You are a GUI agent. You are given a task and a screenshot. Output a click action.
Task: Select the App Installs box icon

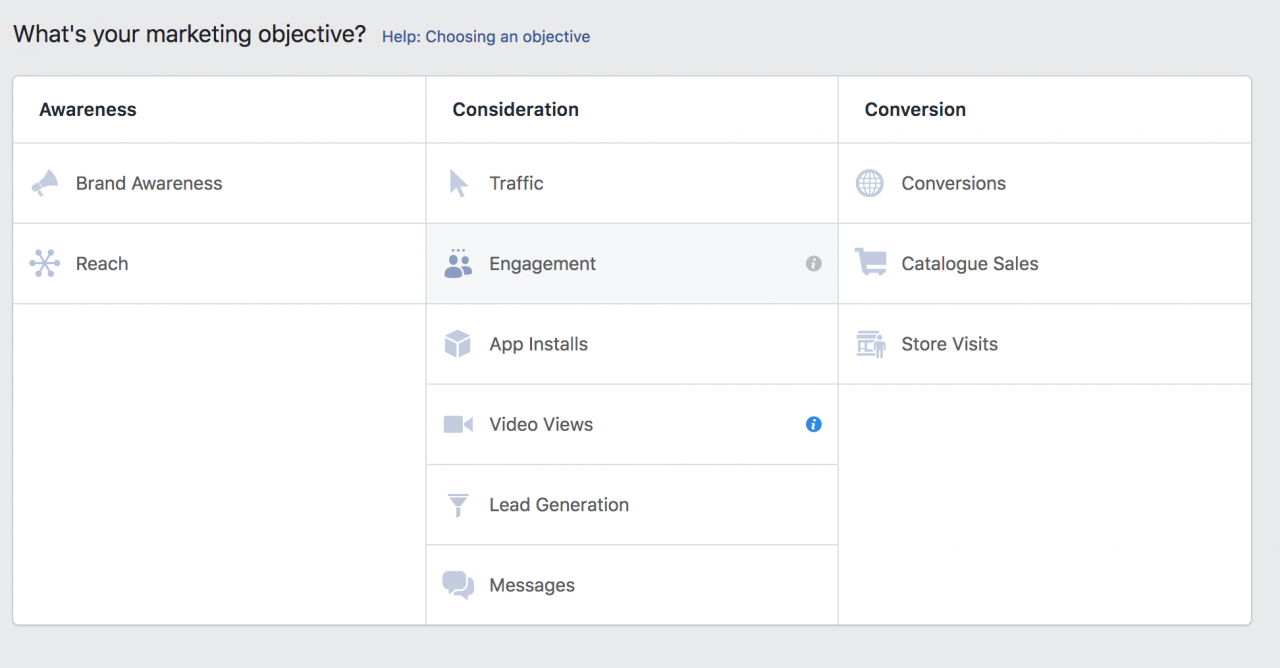coord(457,343)
